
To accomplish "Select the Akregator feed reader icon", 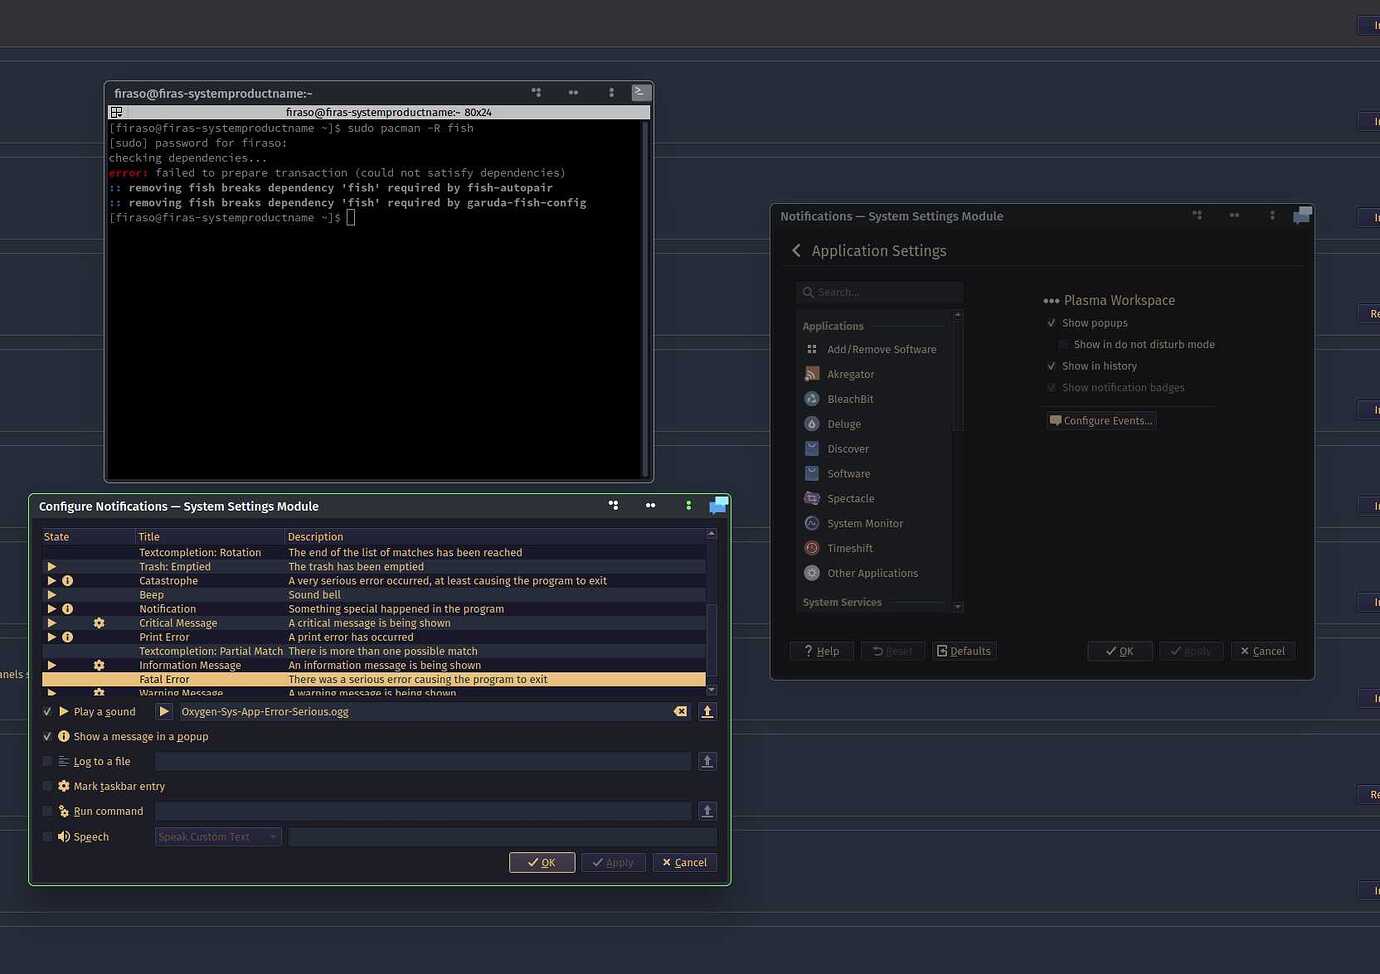I will (x=811, y=373).
